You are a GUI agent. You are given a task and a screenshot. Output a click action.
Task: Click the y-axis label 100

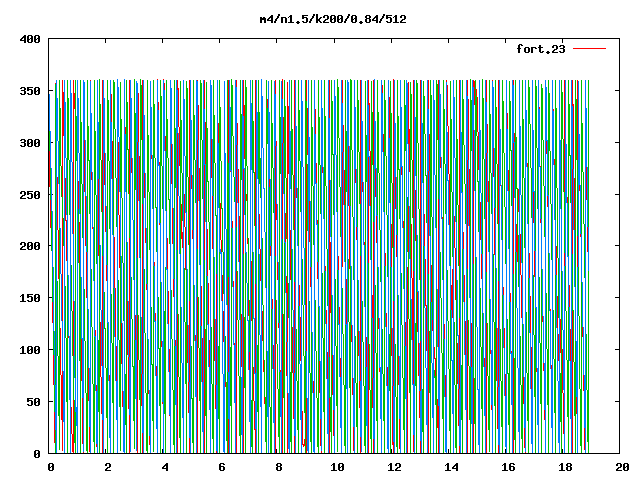tap(30, 350)
